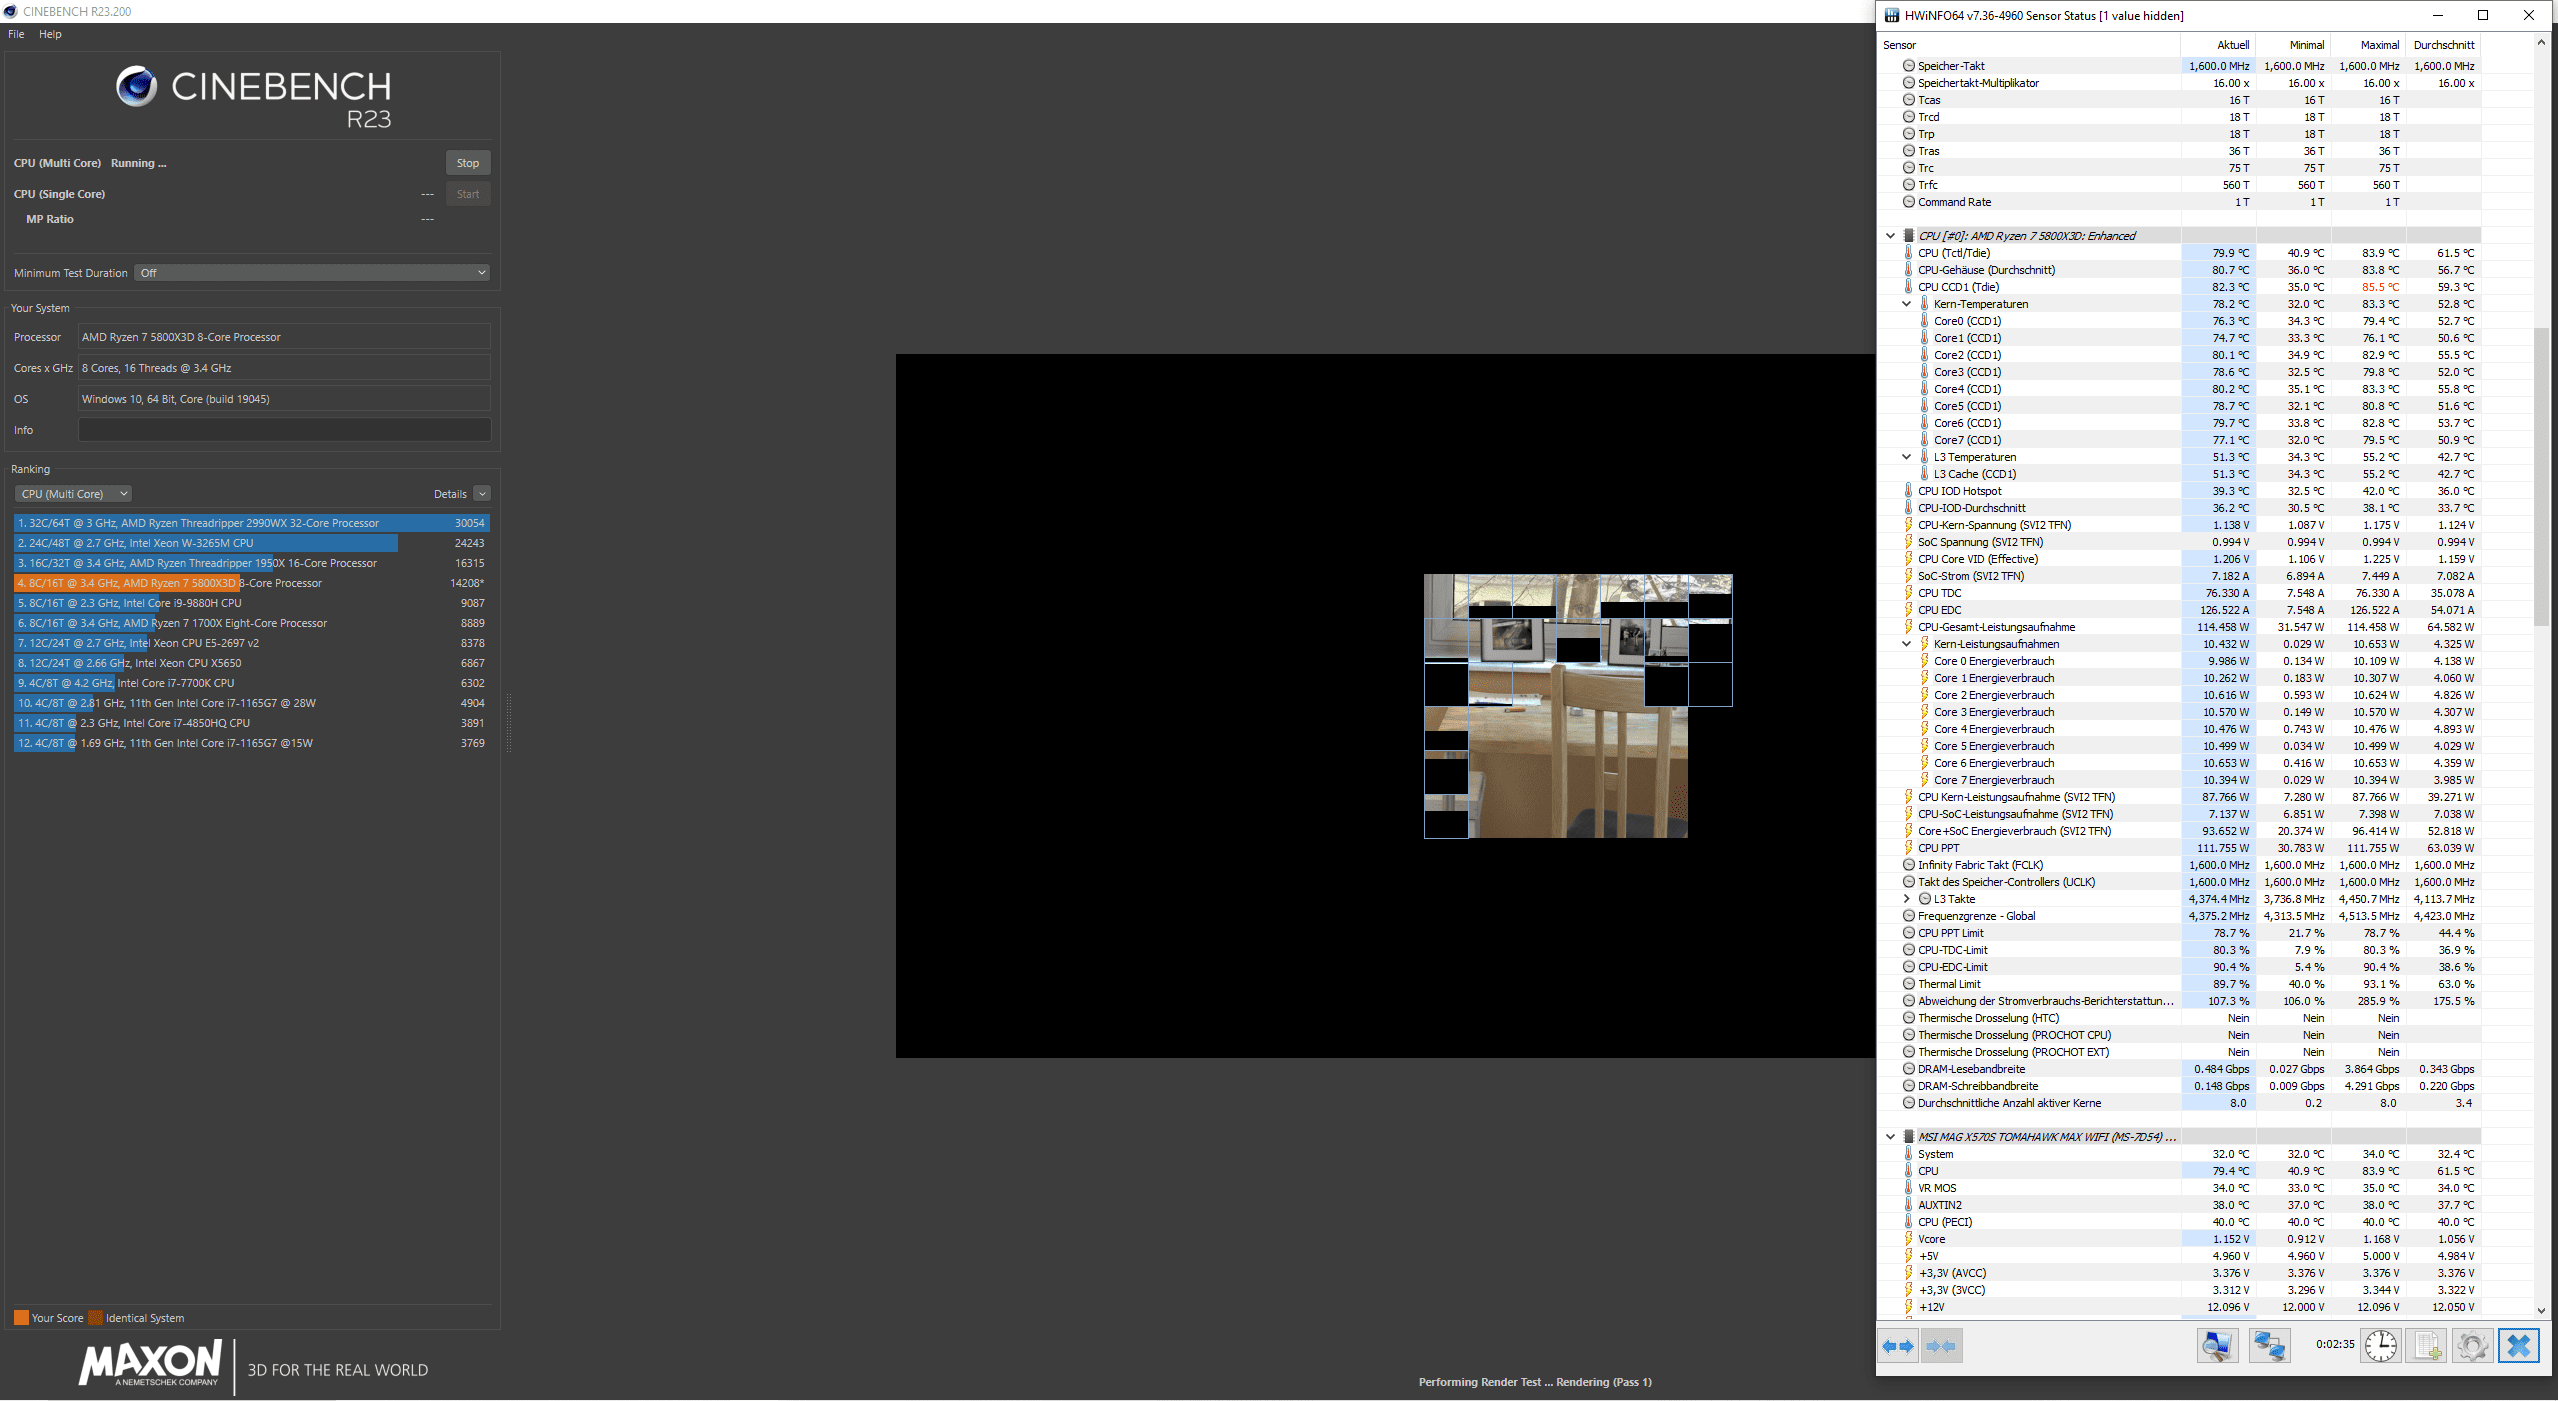
Task: Click HWiNFO vertical scrollbar thumb
Action: [x=2541, y=476]
